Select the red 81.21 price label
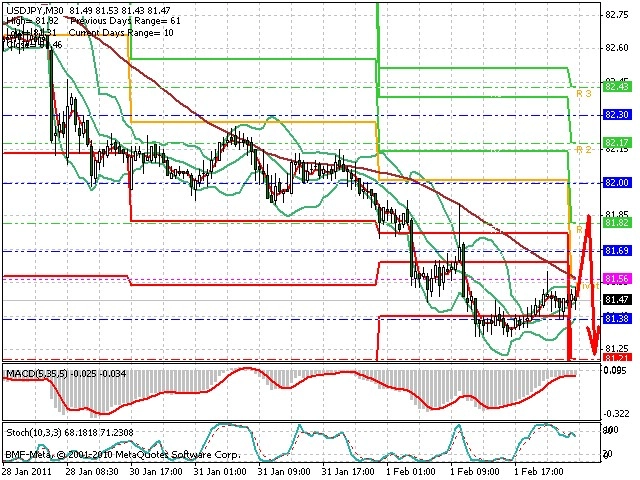The height and width of the screenshot is (480, 640). click(x=617, y=358)
